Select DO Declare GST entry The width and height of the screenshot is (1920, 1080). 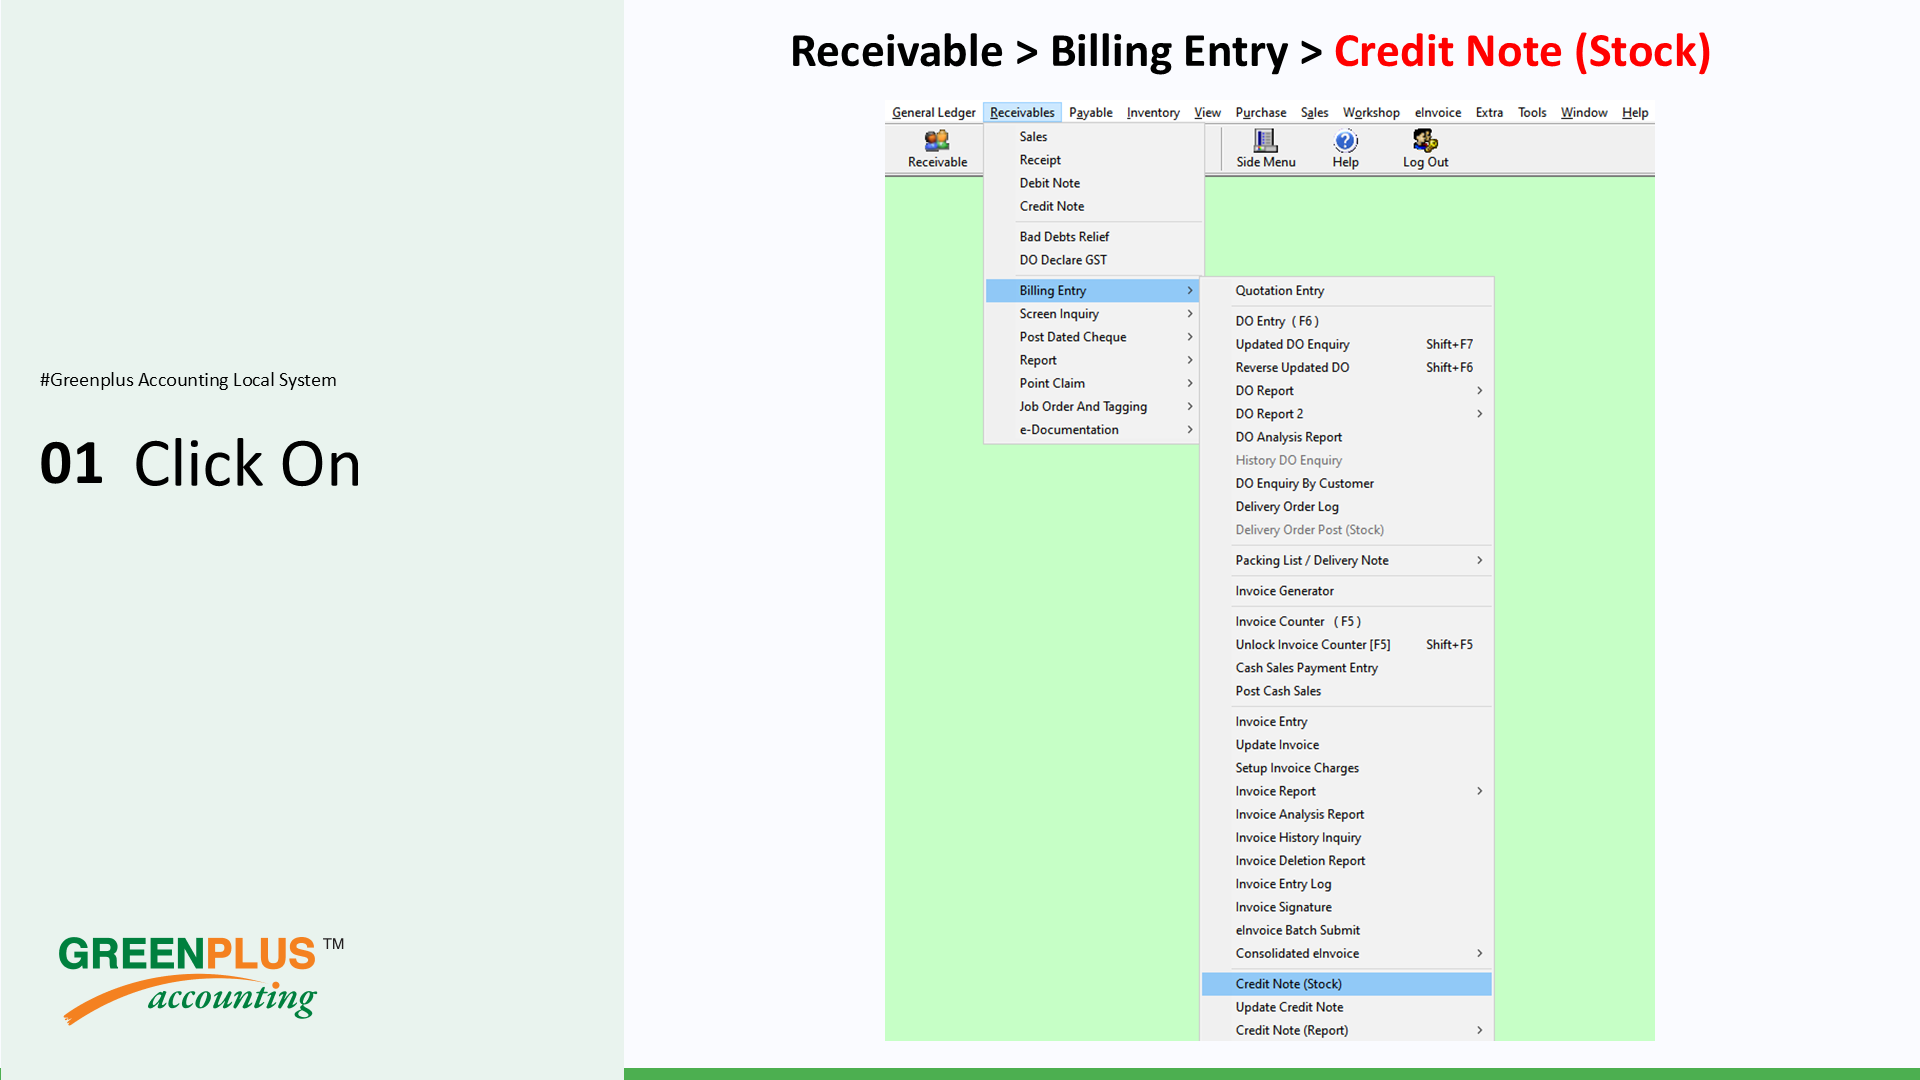pyautogui.click(x=1093, y=260)
